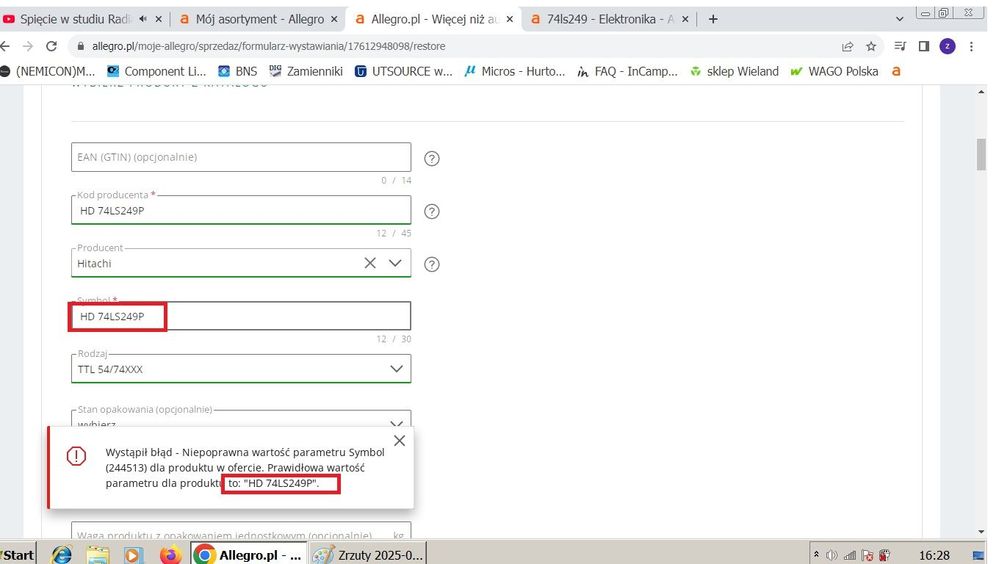
Task: Open the browser side panel icon
Action: click(924, 46)
